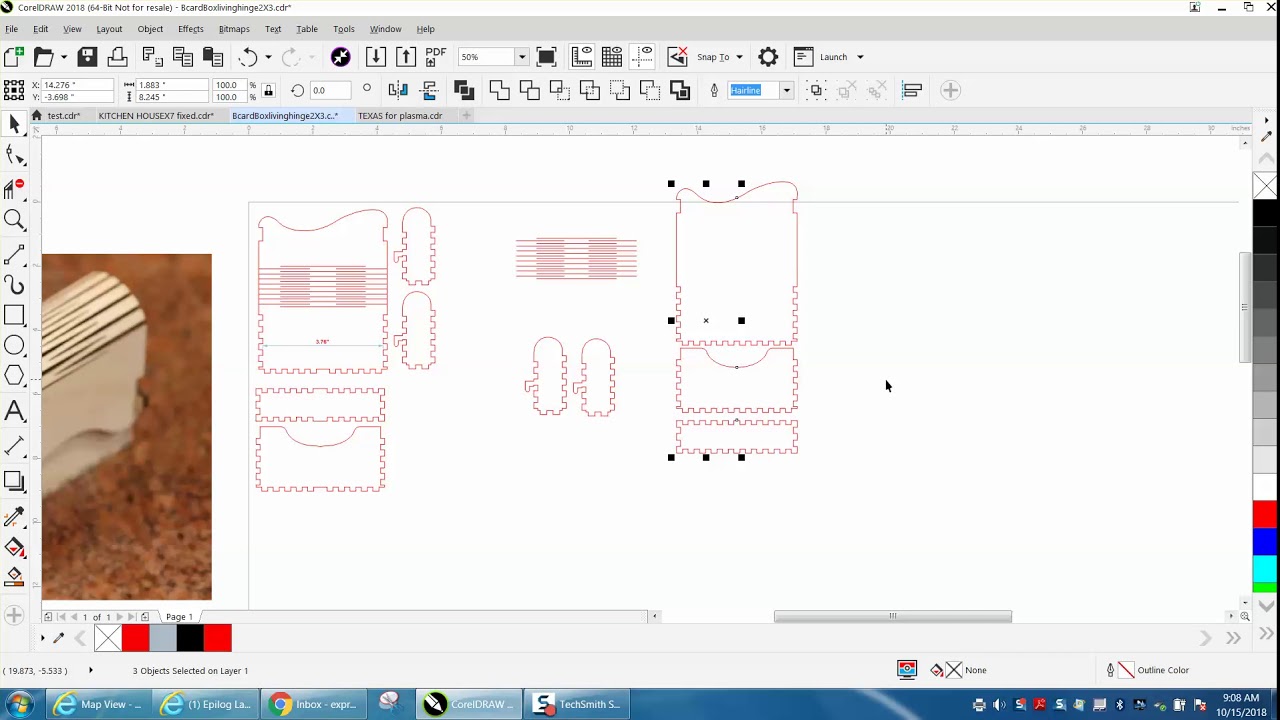The image size is (1280, 720).
Task: Choose the Artistic Media tool
Action: [14, 285]
